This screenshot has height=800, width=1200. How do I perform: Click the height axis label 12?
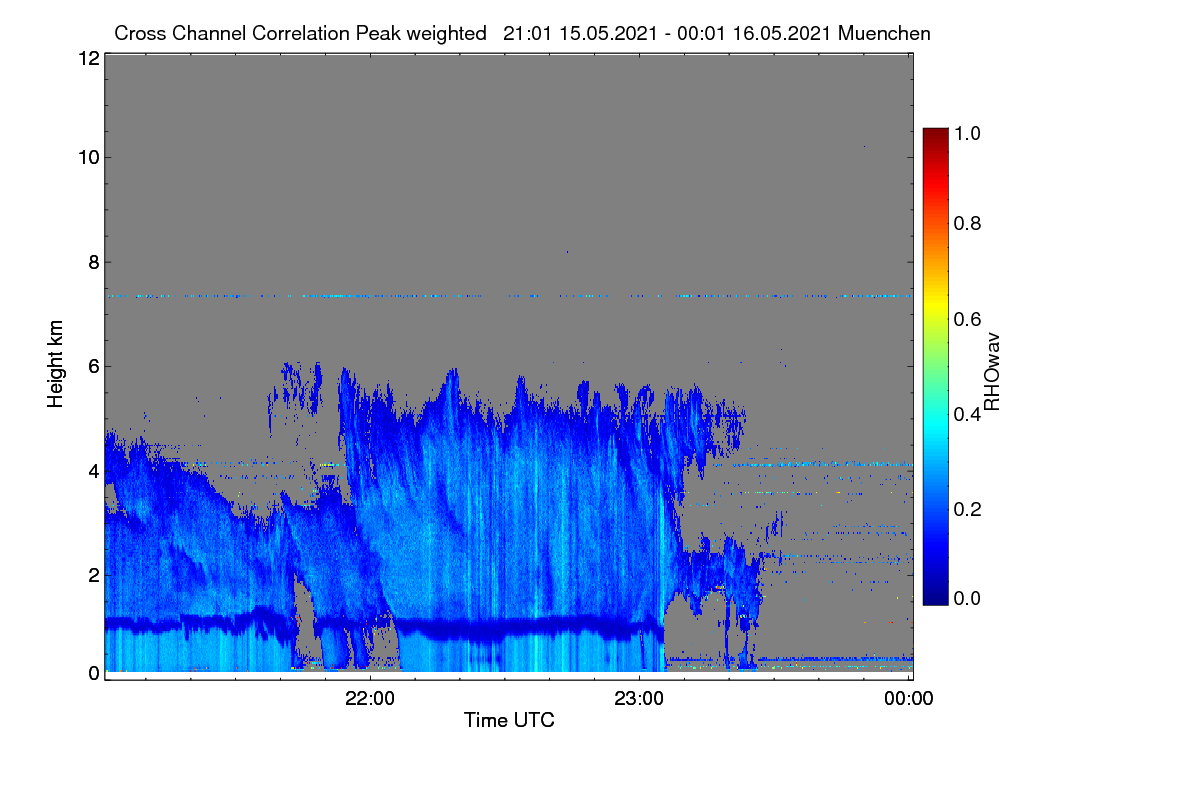(x=87, y=58)
